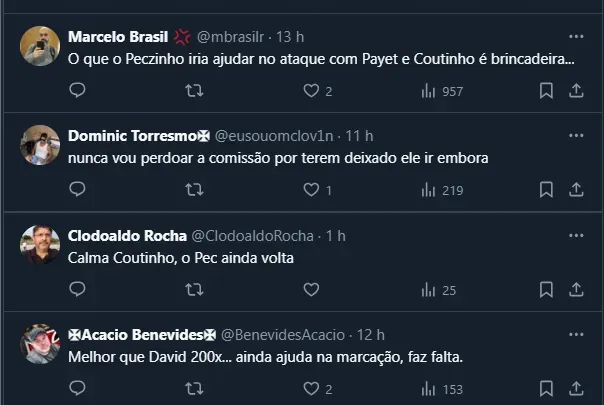Reply to Clodoaldo Rocha's tweet
Image resolution: width=604 pixels, height=405 pixels.
pos(78,290)
